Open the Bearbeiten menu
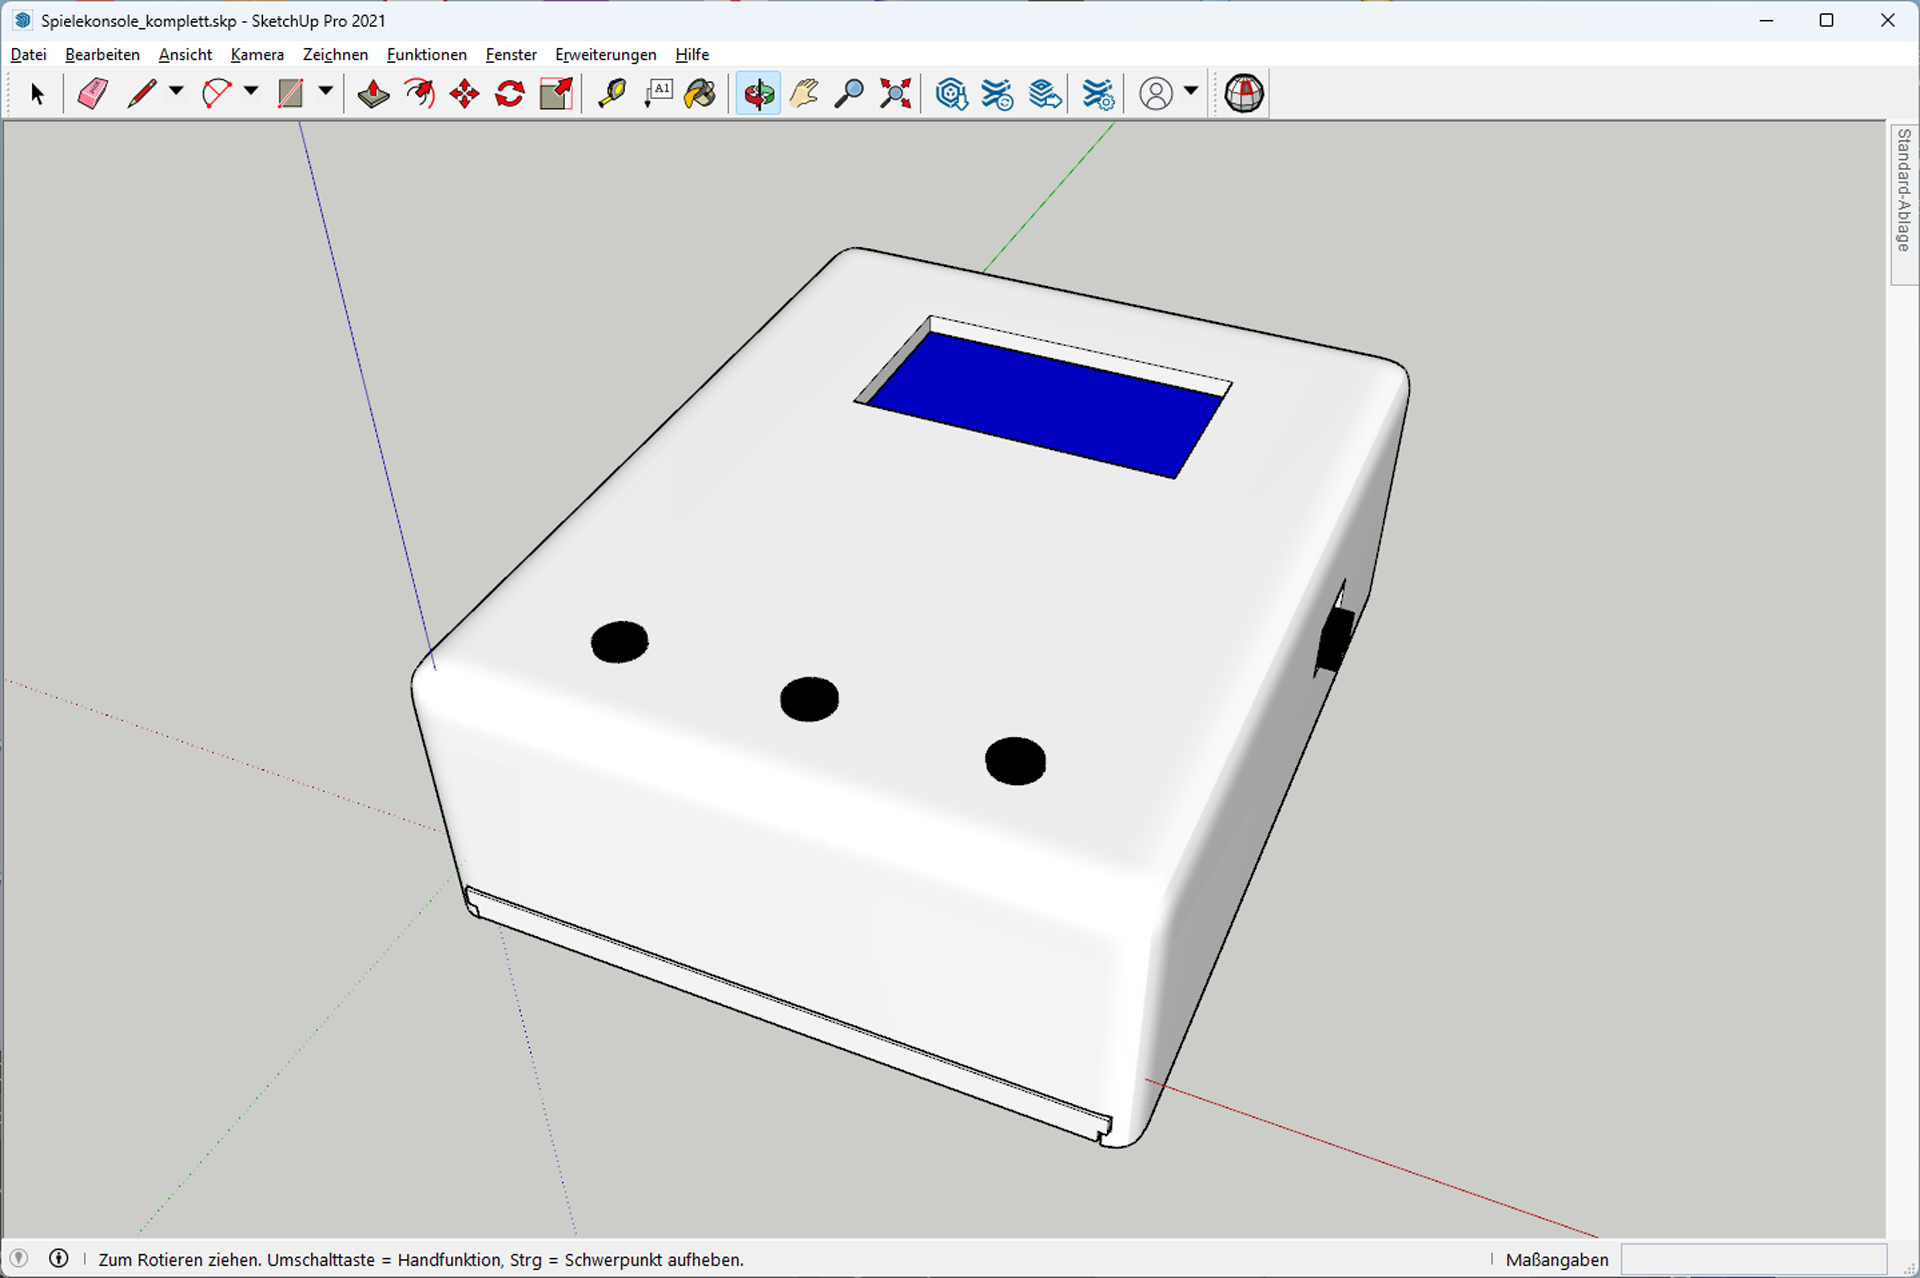The height and width of the screenshot is (1278, 1920). pos(102,55)
